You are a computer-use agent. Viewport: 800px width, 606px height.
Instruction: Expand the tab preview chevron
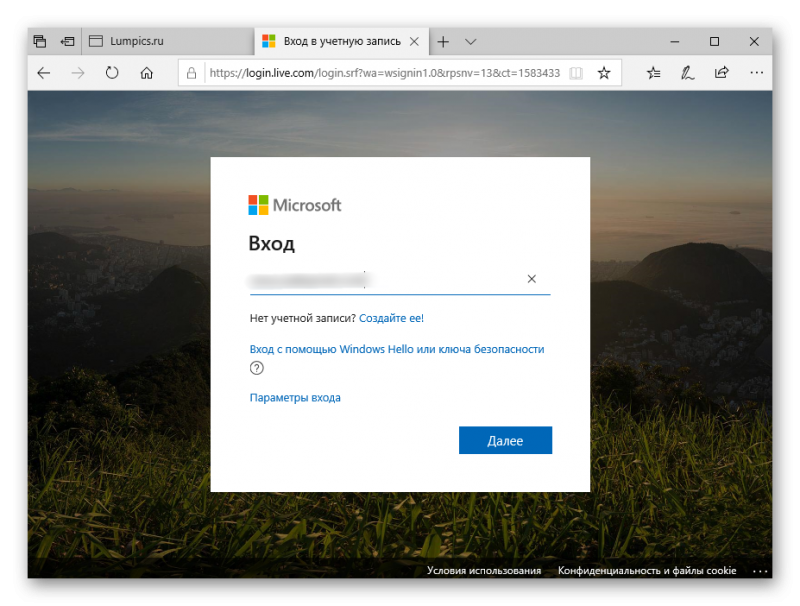coord(470,41)
